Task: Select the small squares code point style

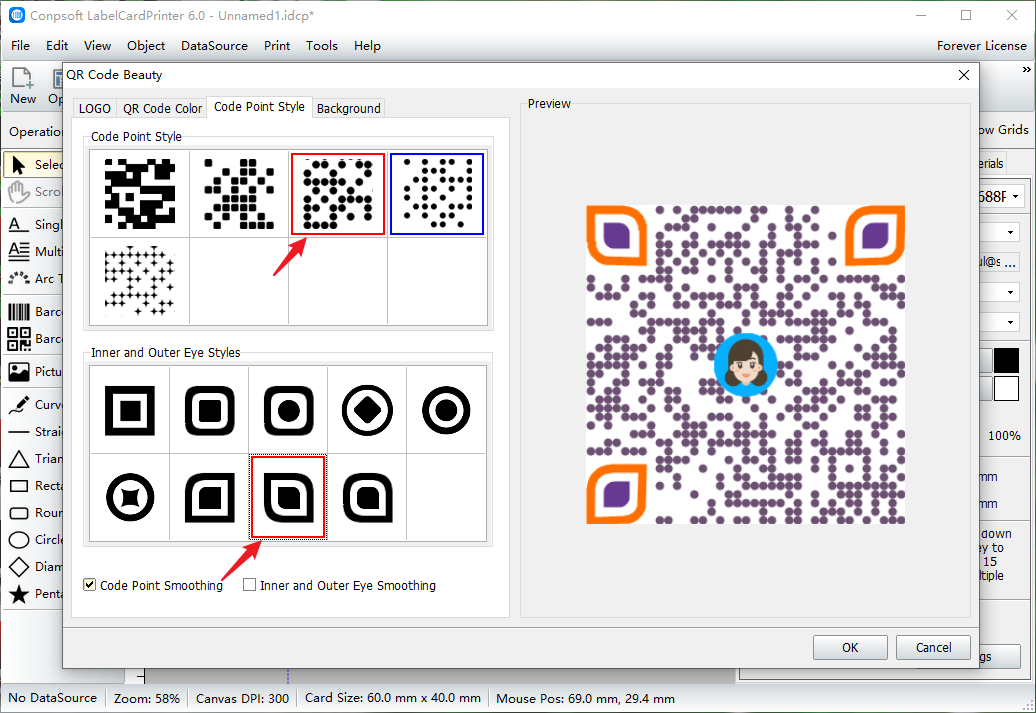Action: (x=239, y=194)
